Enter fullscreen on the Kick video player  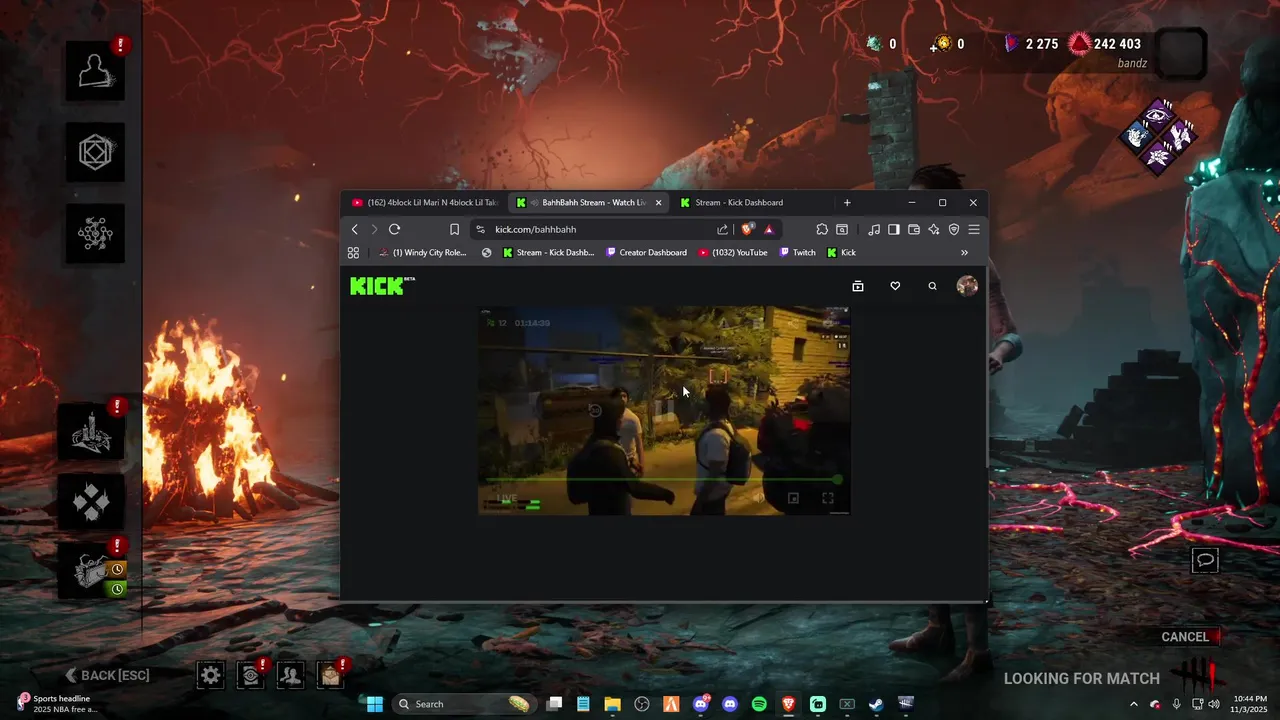(x=828, y=498)
